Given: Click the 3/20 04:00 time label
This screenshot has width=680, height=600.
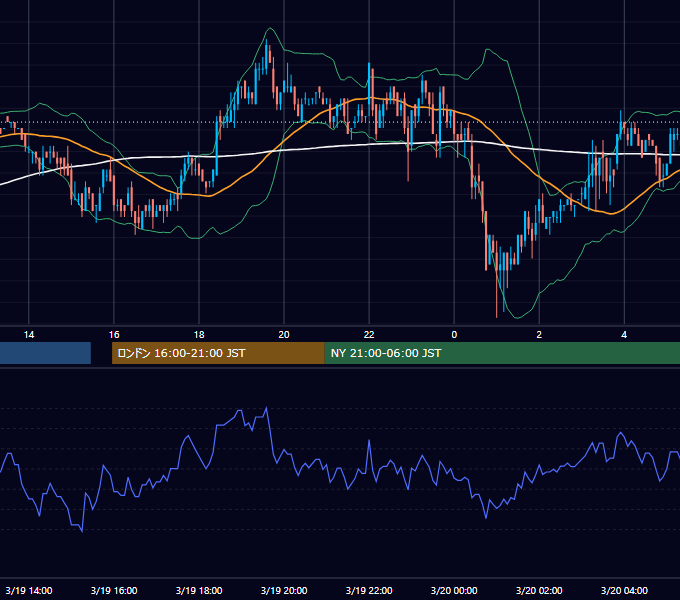Looking at the screenshot, I should (624, 590).
